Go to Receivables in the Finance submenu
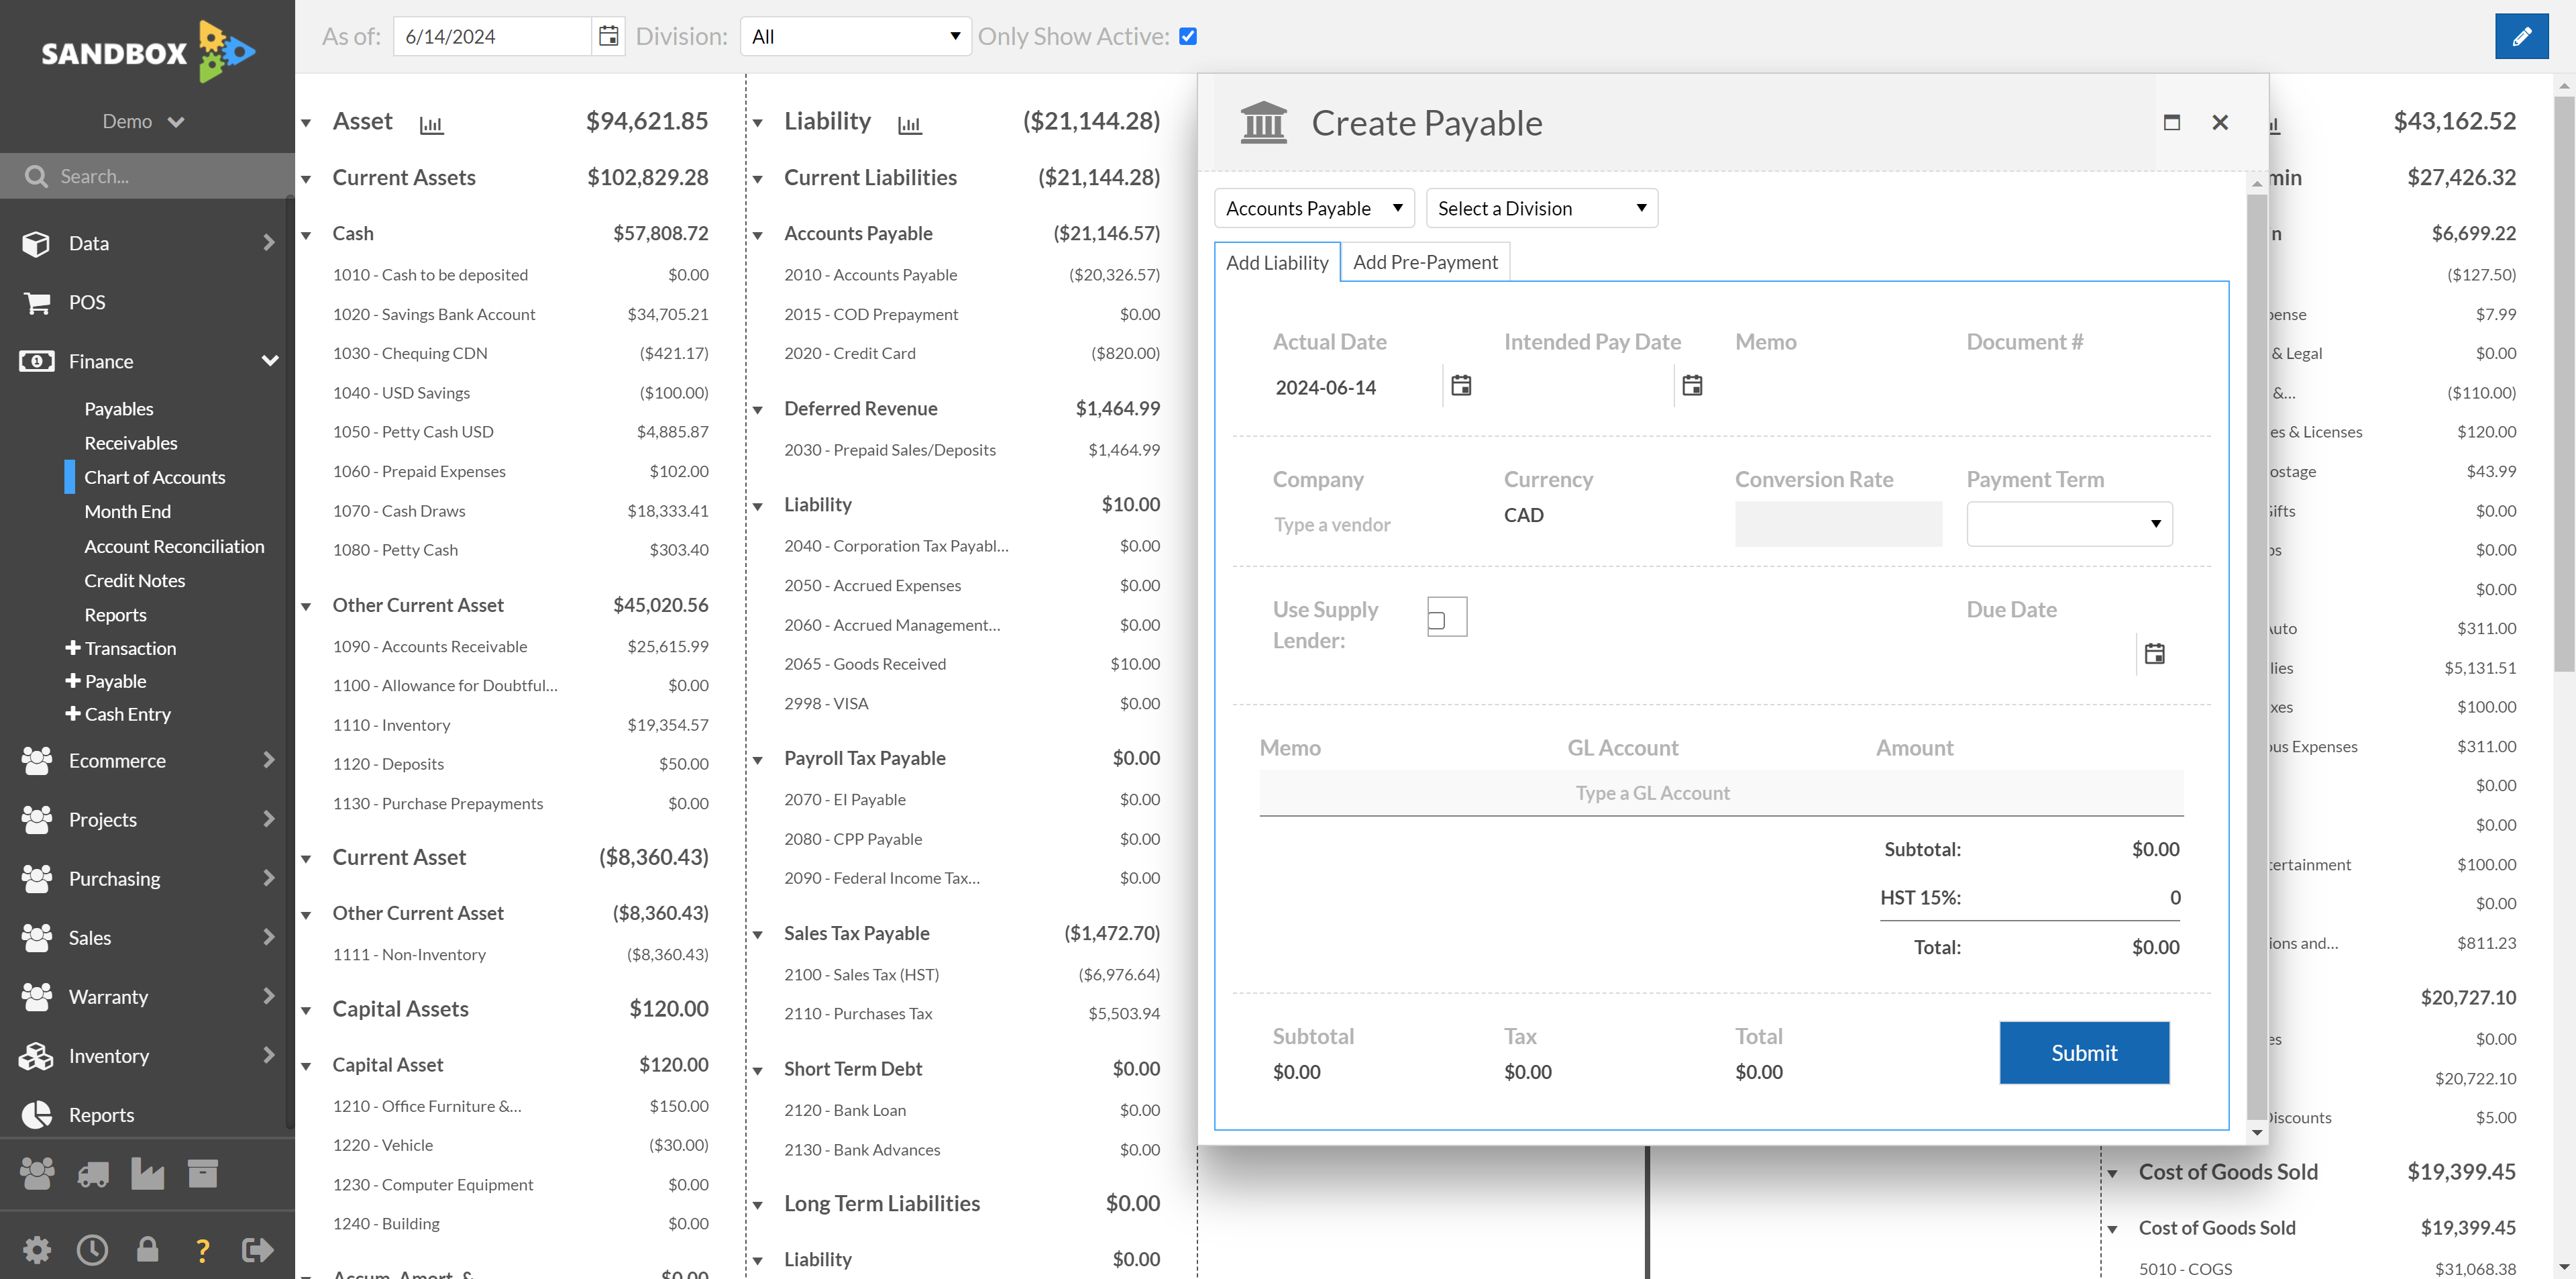This screenshot has width=2576, height=1279. point(131,442)
